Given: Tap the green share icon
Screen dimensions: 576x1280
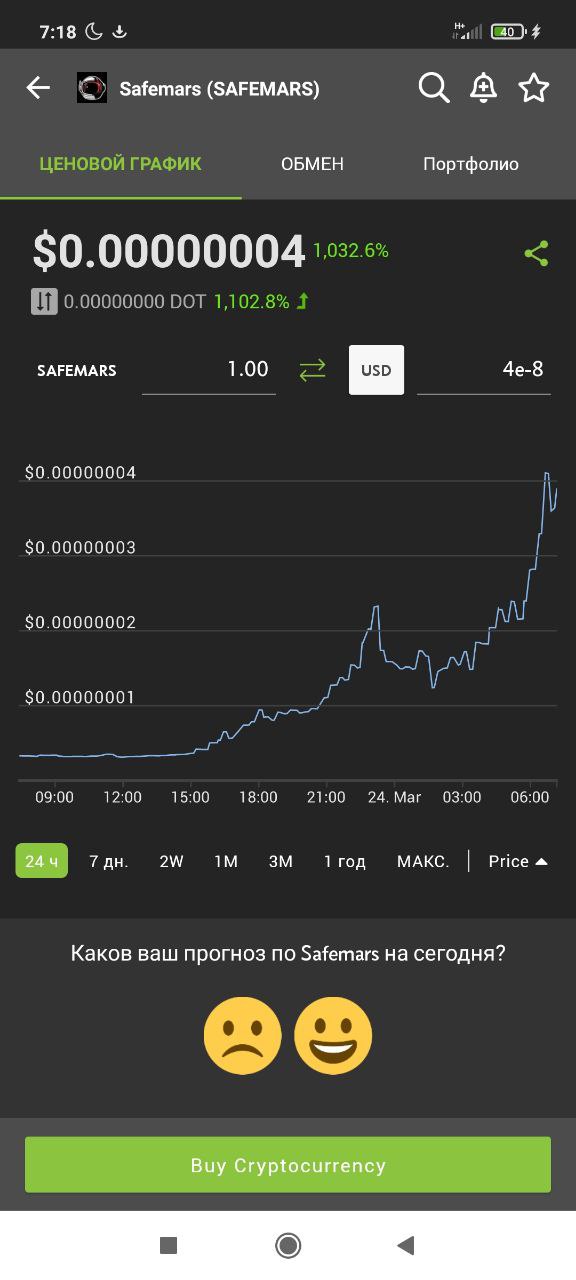Looking at the screenshot, I should pos(537,253).
